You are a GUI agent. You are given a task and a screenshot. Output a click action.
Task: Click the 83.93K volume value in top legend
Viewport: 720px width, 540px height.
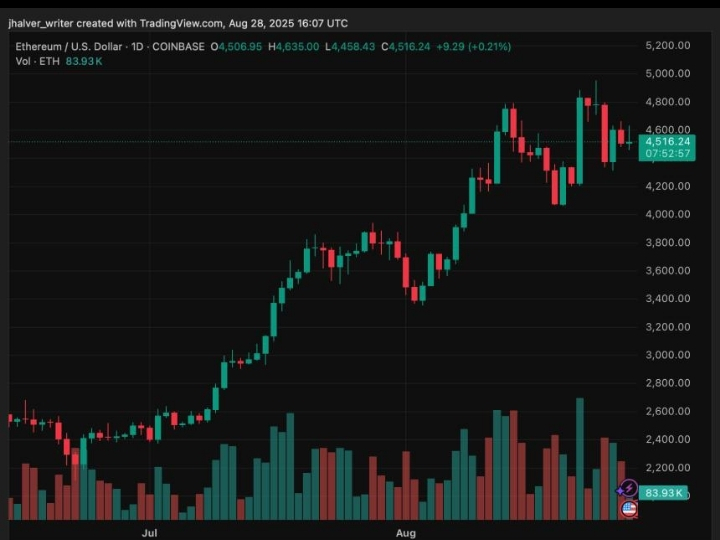(84, 61)
